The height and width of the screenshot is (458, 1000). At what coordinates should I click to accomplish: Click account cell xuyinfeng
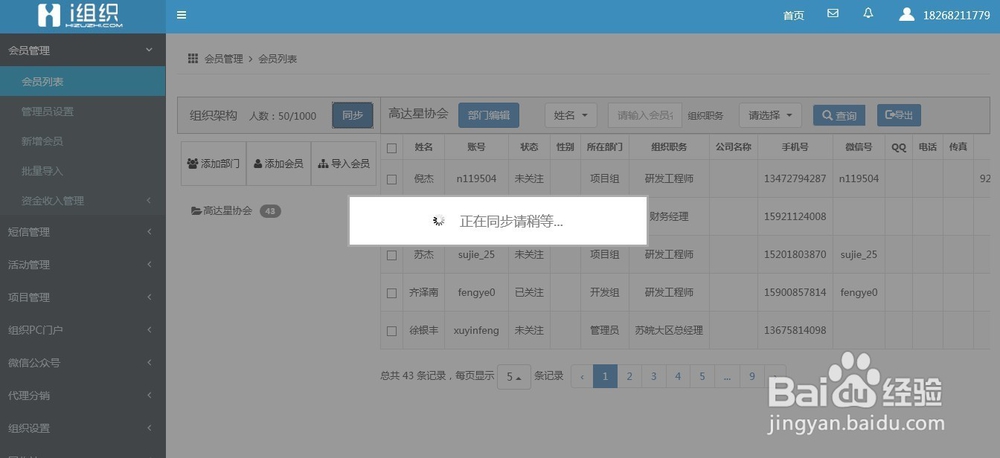476,330
